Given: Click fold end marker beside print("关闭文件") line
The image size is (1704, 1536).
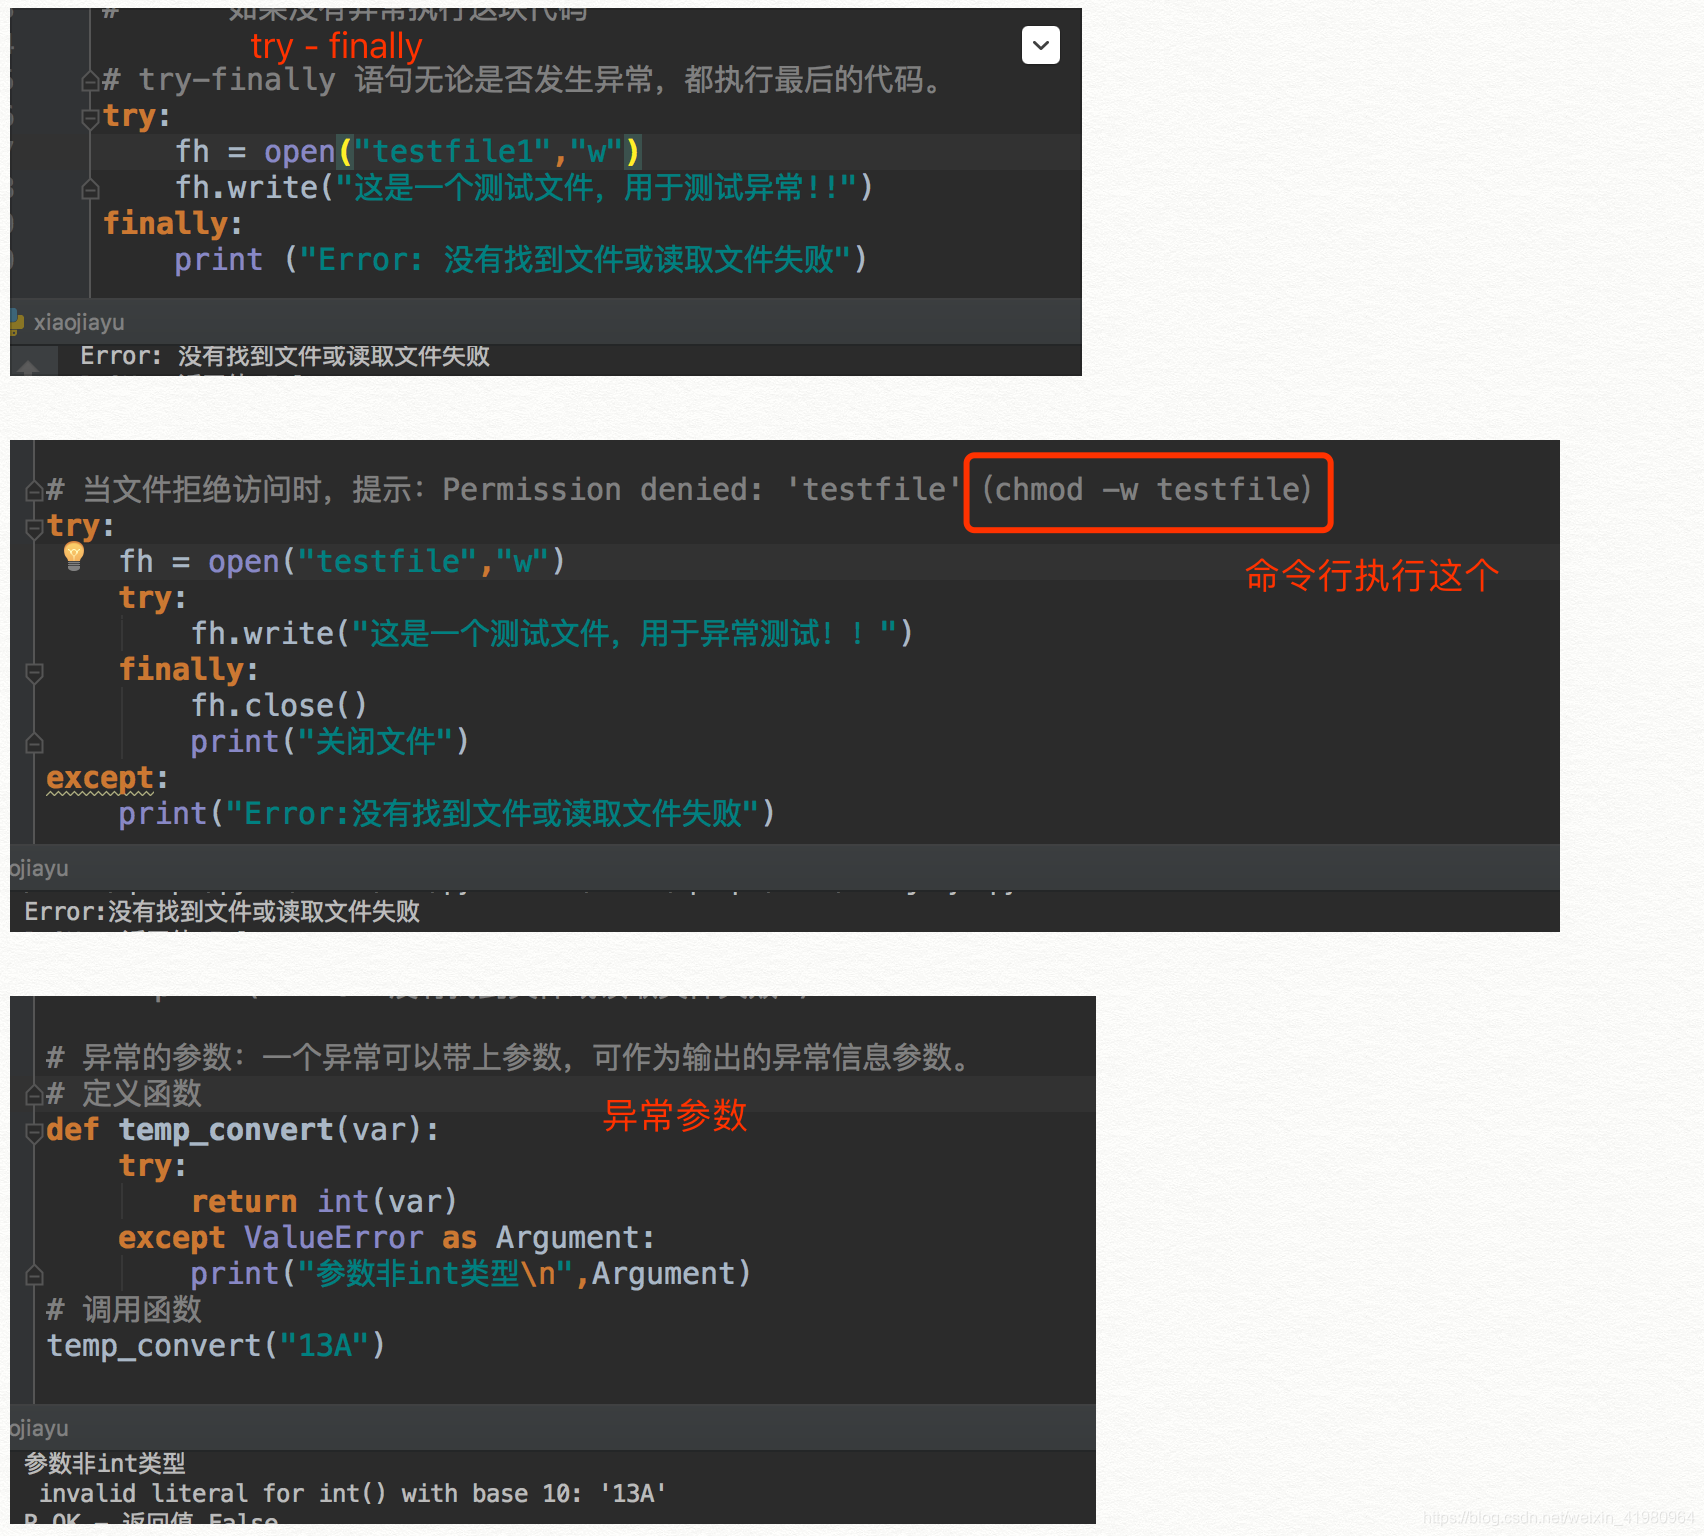Looking at the screenshot, I should (x=34, y=743).
